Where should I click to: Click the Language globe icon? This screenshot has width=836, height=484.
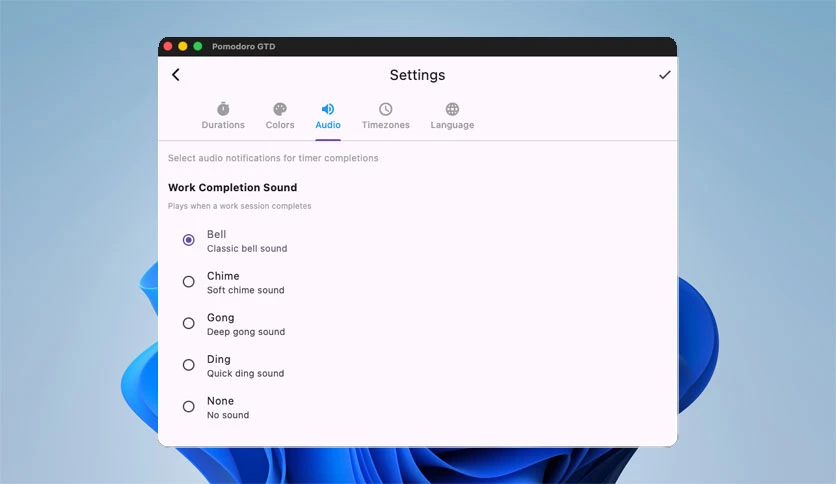452,109
